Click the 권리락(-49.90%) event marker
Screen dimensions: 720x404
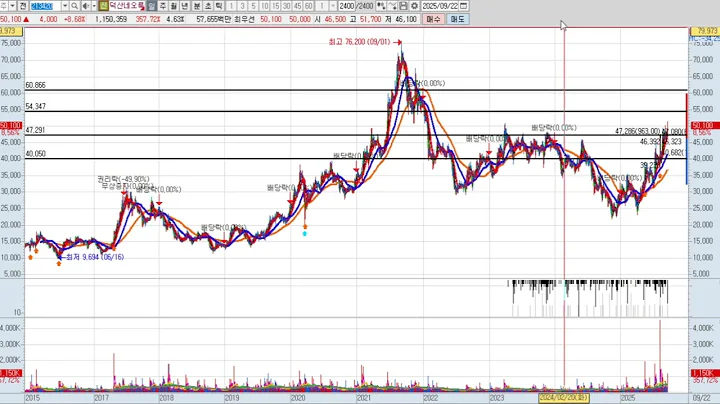point(123,179)
